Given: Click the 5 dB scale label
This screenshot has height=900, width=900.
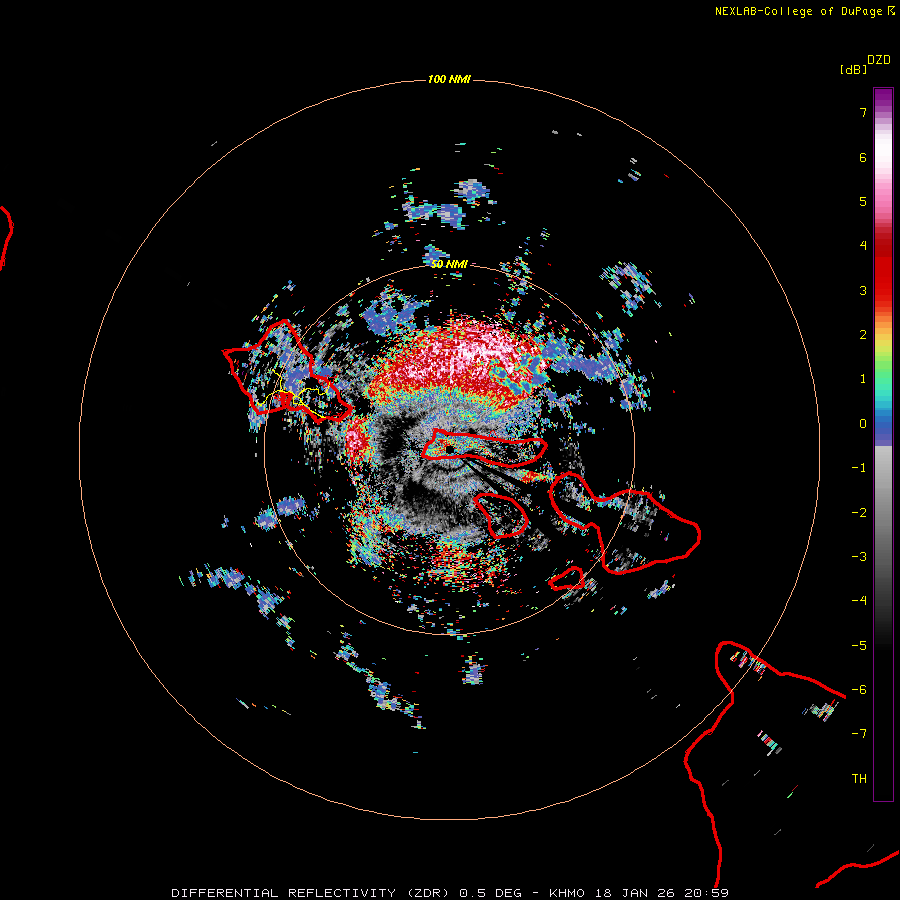Looking at the screenshot, I should [863, 201].
